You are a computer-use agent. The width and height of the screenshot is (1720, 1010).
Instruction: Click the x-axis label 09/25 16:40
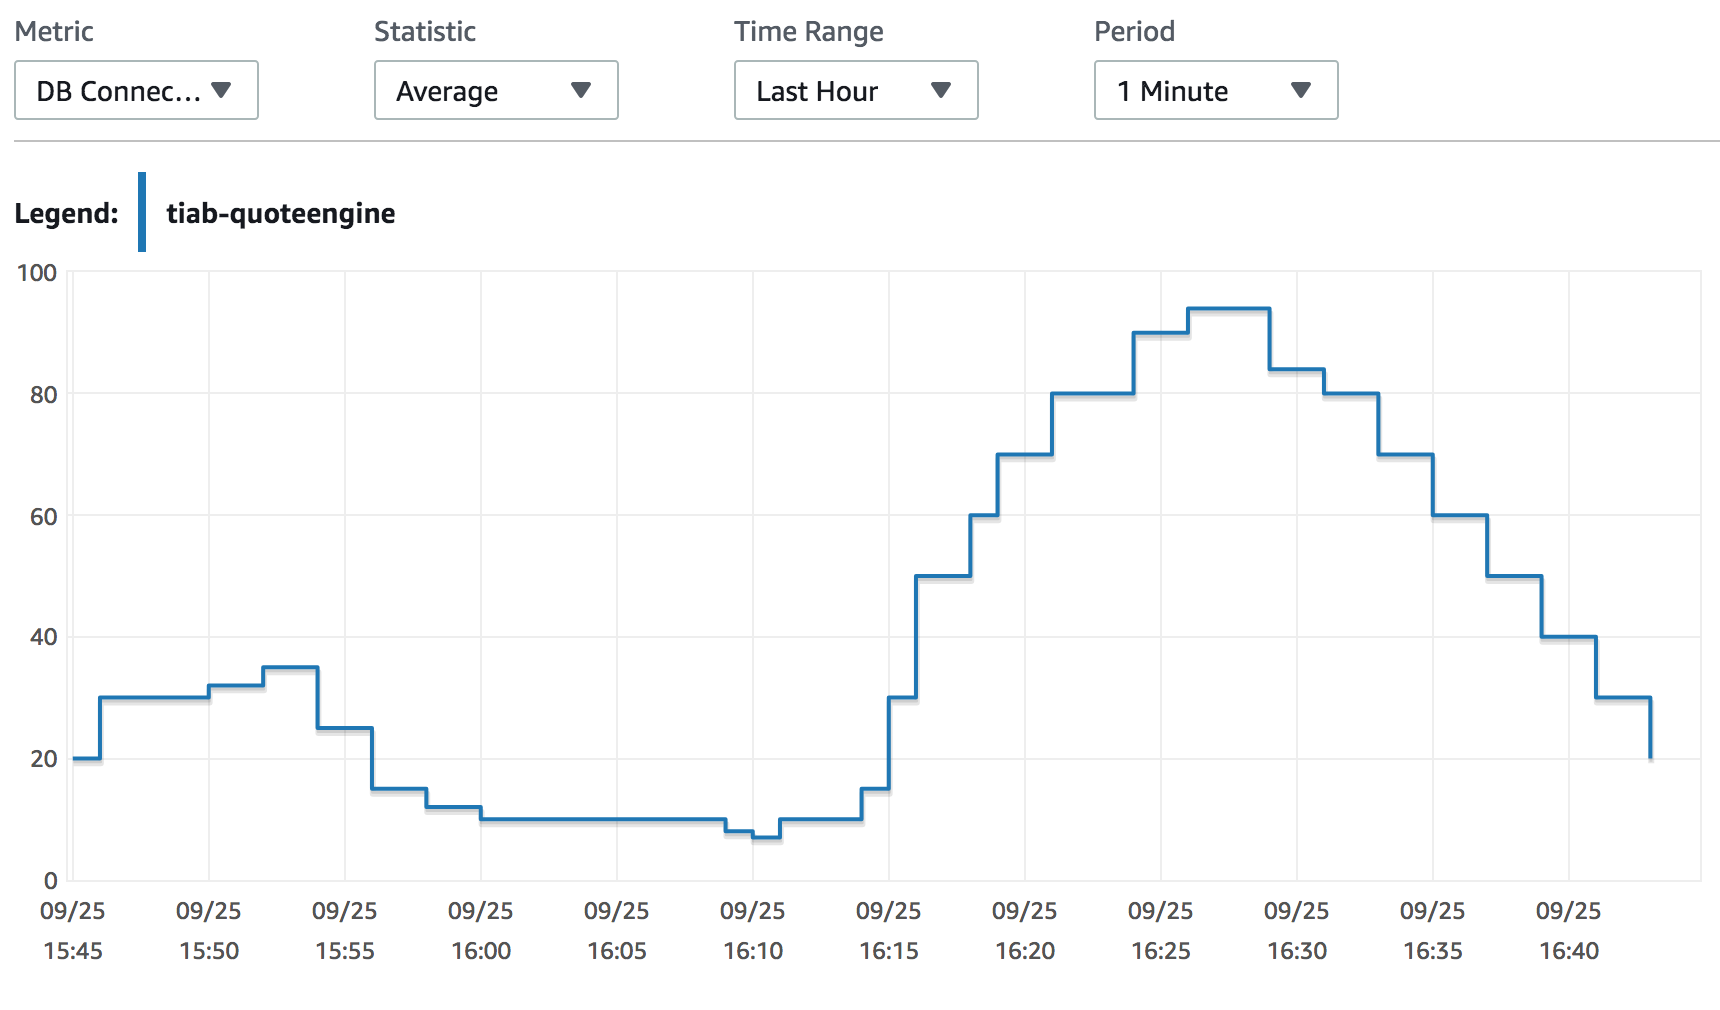click(1569, 931)
